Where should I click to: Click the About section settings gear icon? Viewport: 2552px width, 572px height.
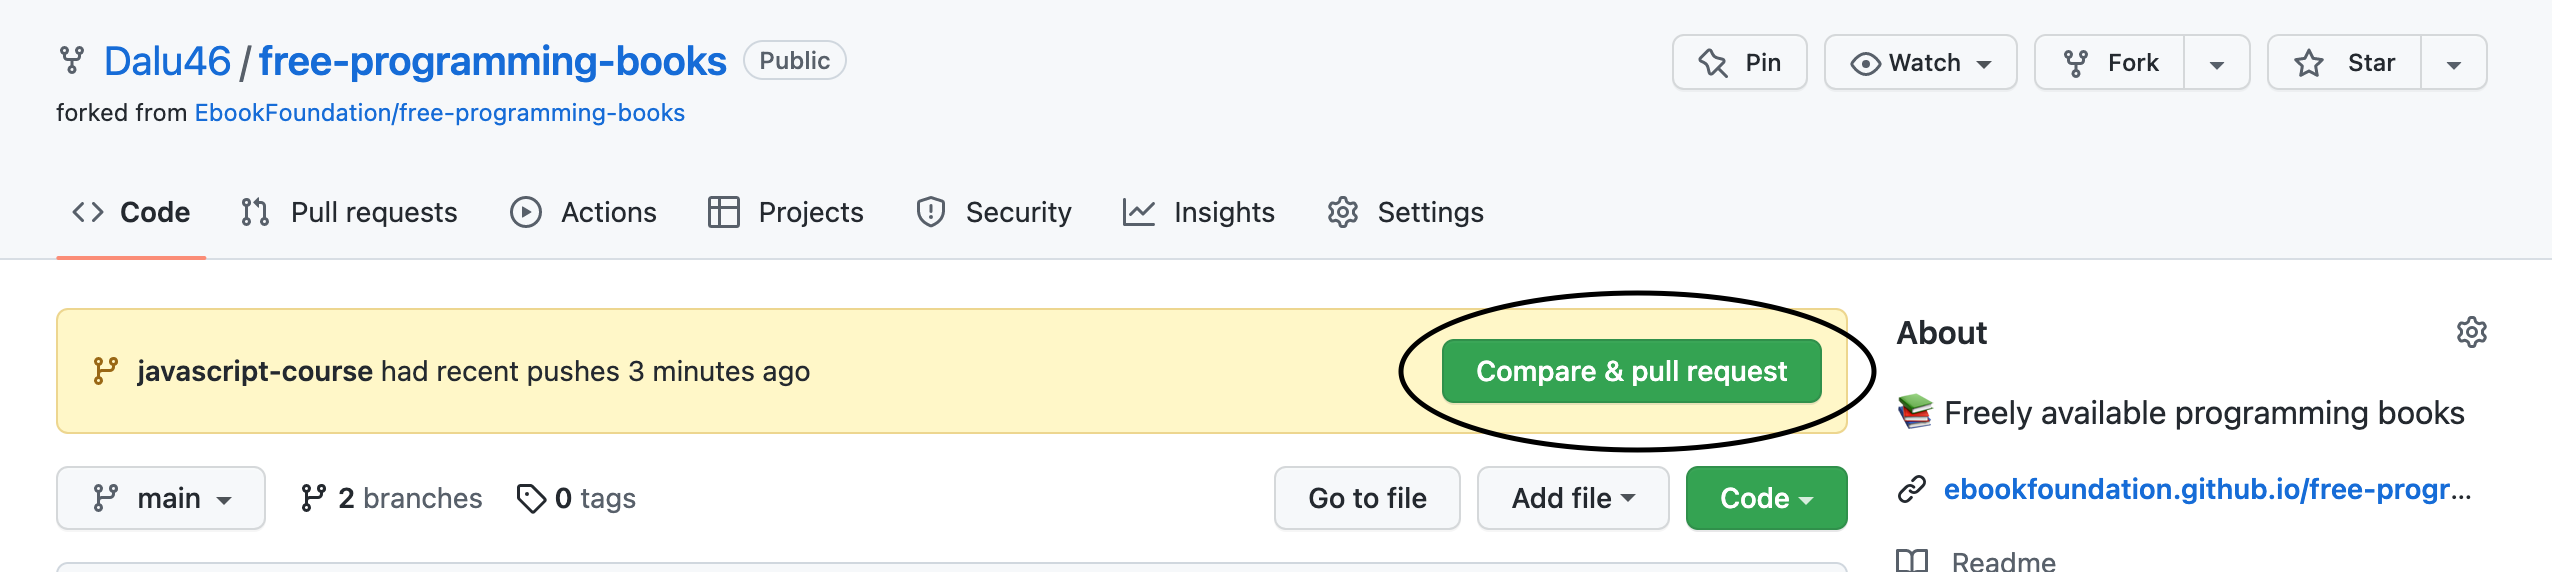(2471, 333)
